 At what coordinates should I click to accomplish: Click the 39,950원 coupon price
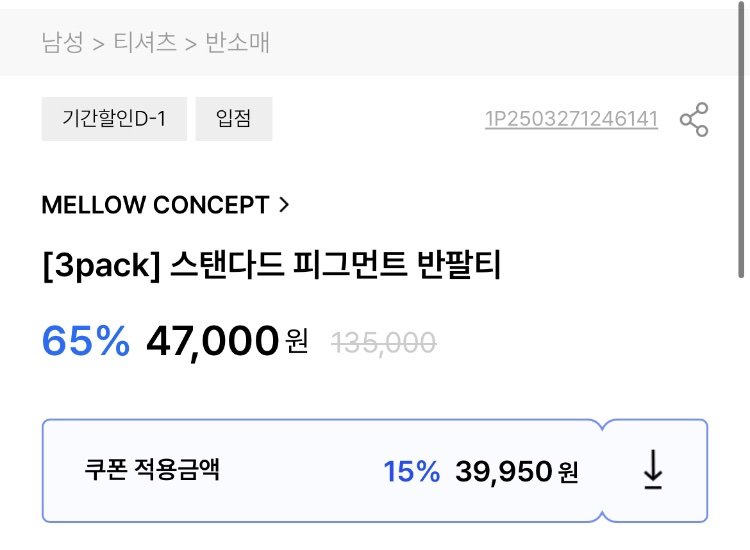pos(516,472)
